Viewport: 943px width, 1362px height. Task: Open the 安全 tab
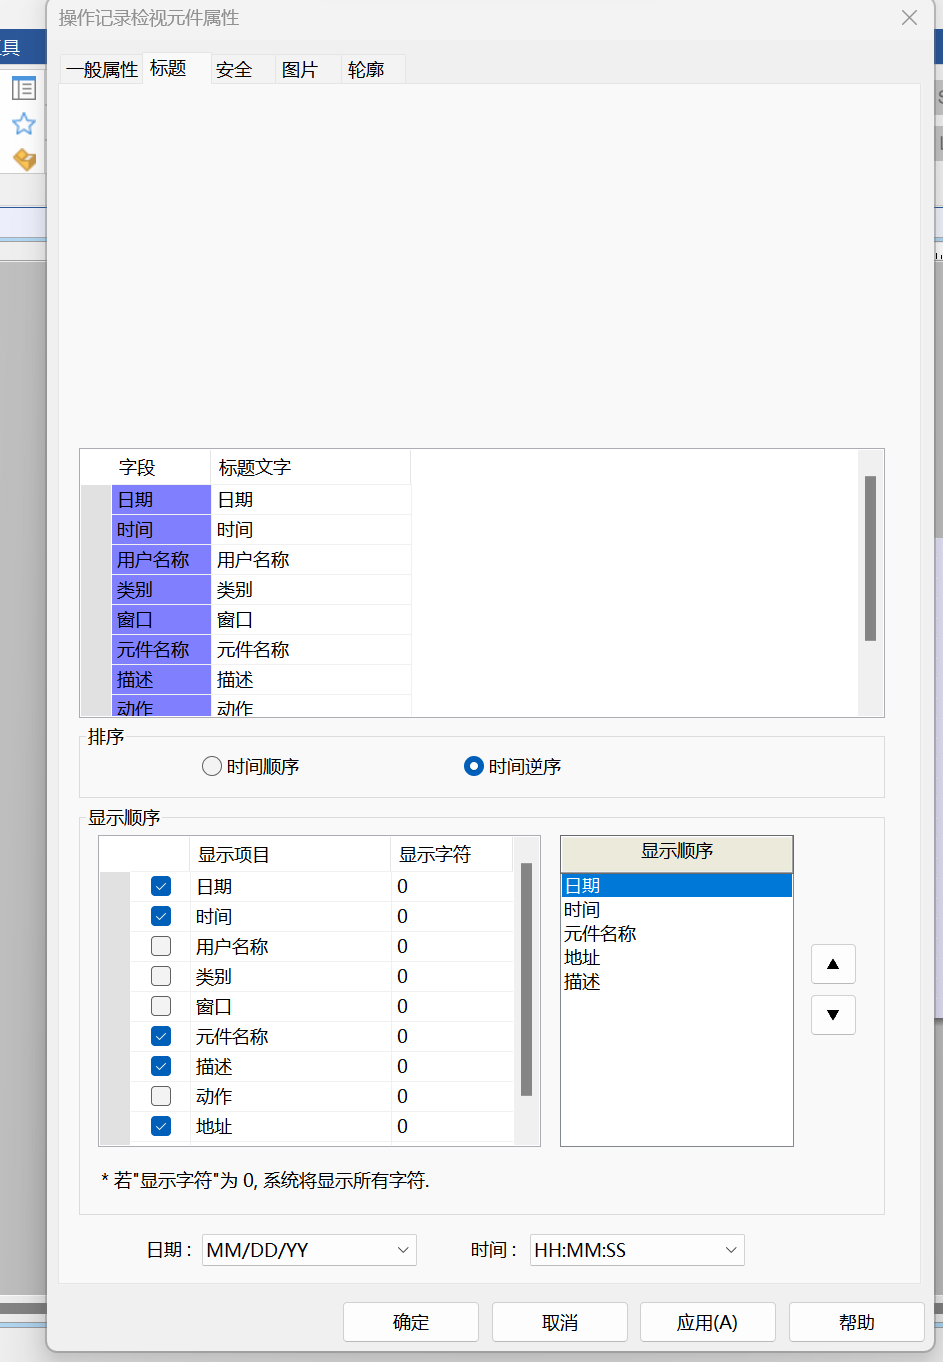pyautogui.click(x=234, y=69)
